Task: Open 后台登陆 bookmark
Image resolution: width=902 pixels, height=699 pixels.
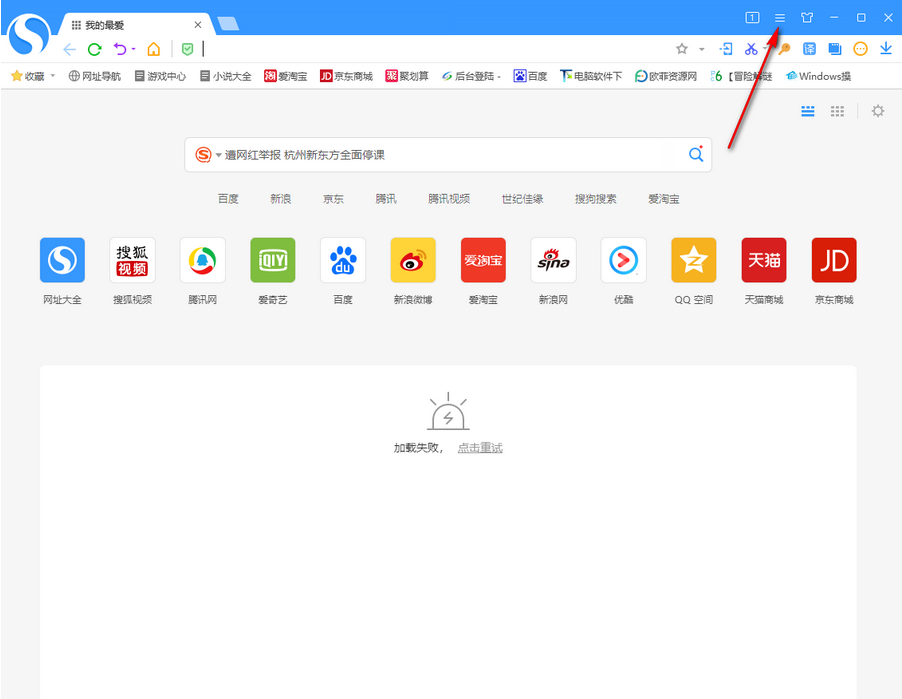Action: [471, 76]
